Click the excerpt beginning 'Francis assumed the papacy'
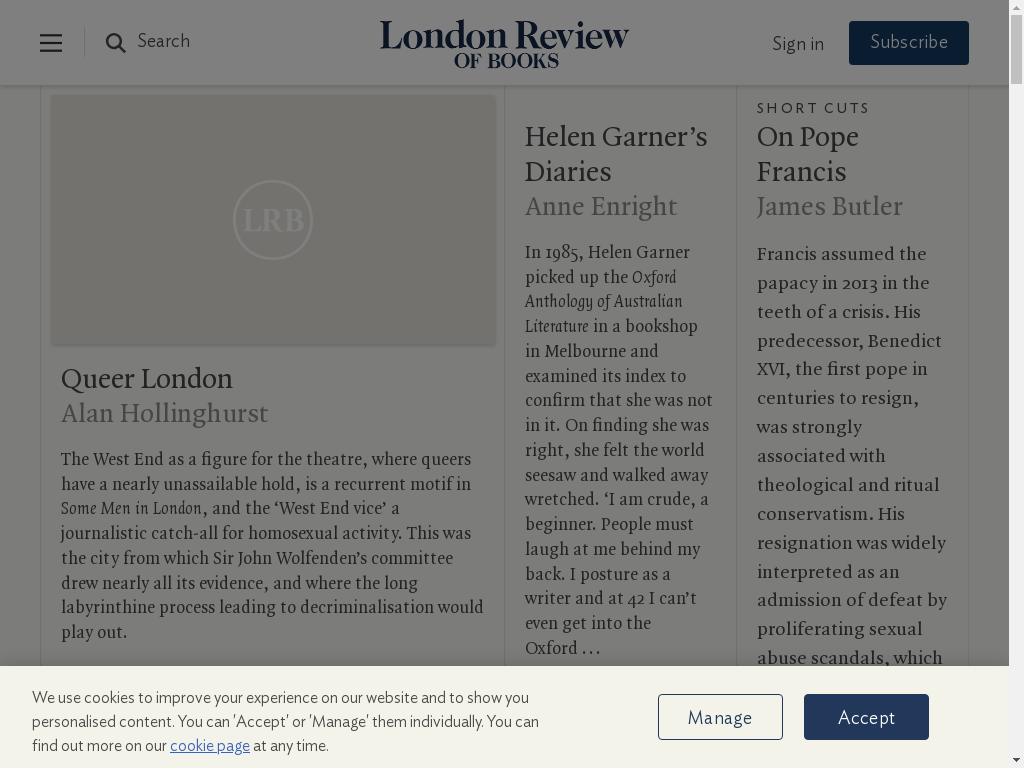 coord(852,455)
